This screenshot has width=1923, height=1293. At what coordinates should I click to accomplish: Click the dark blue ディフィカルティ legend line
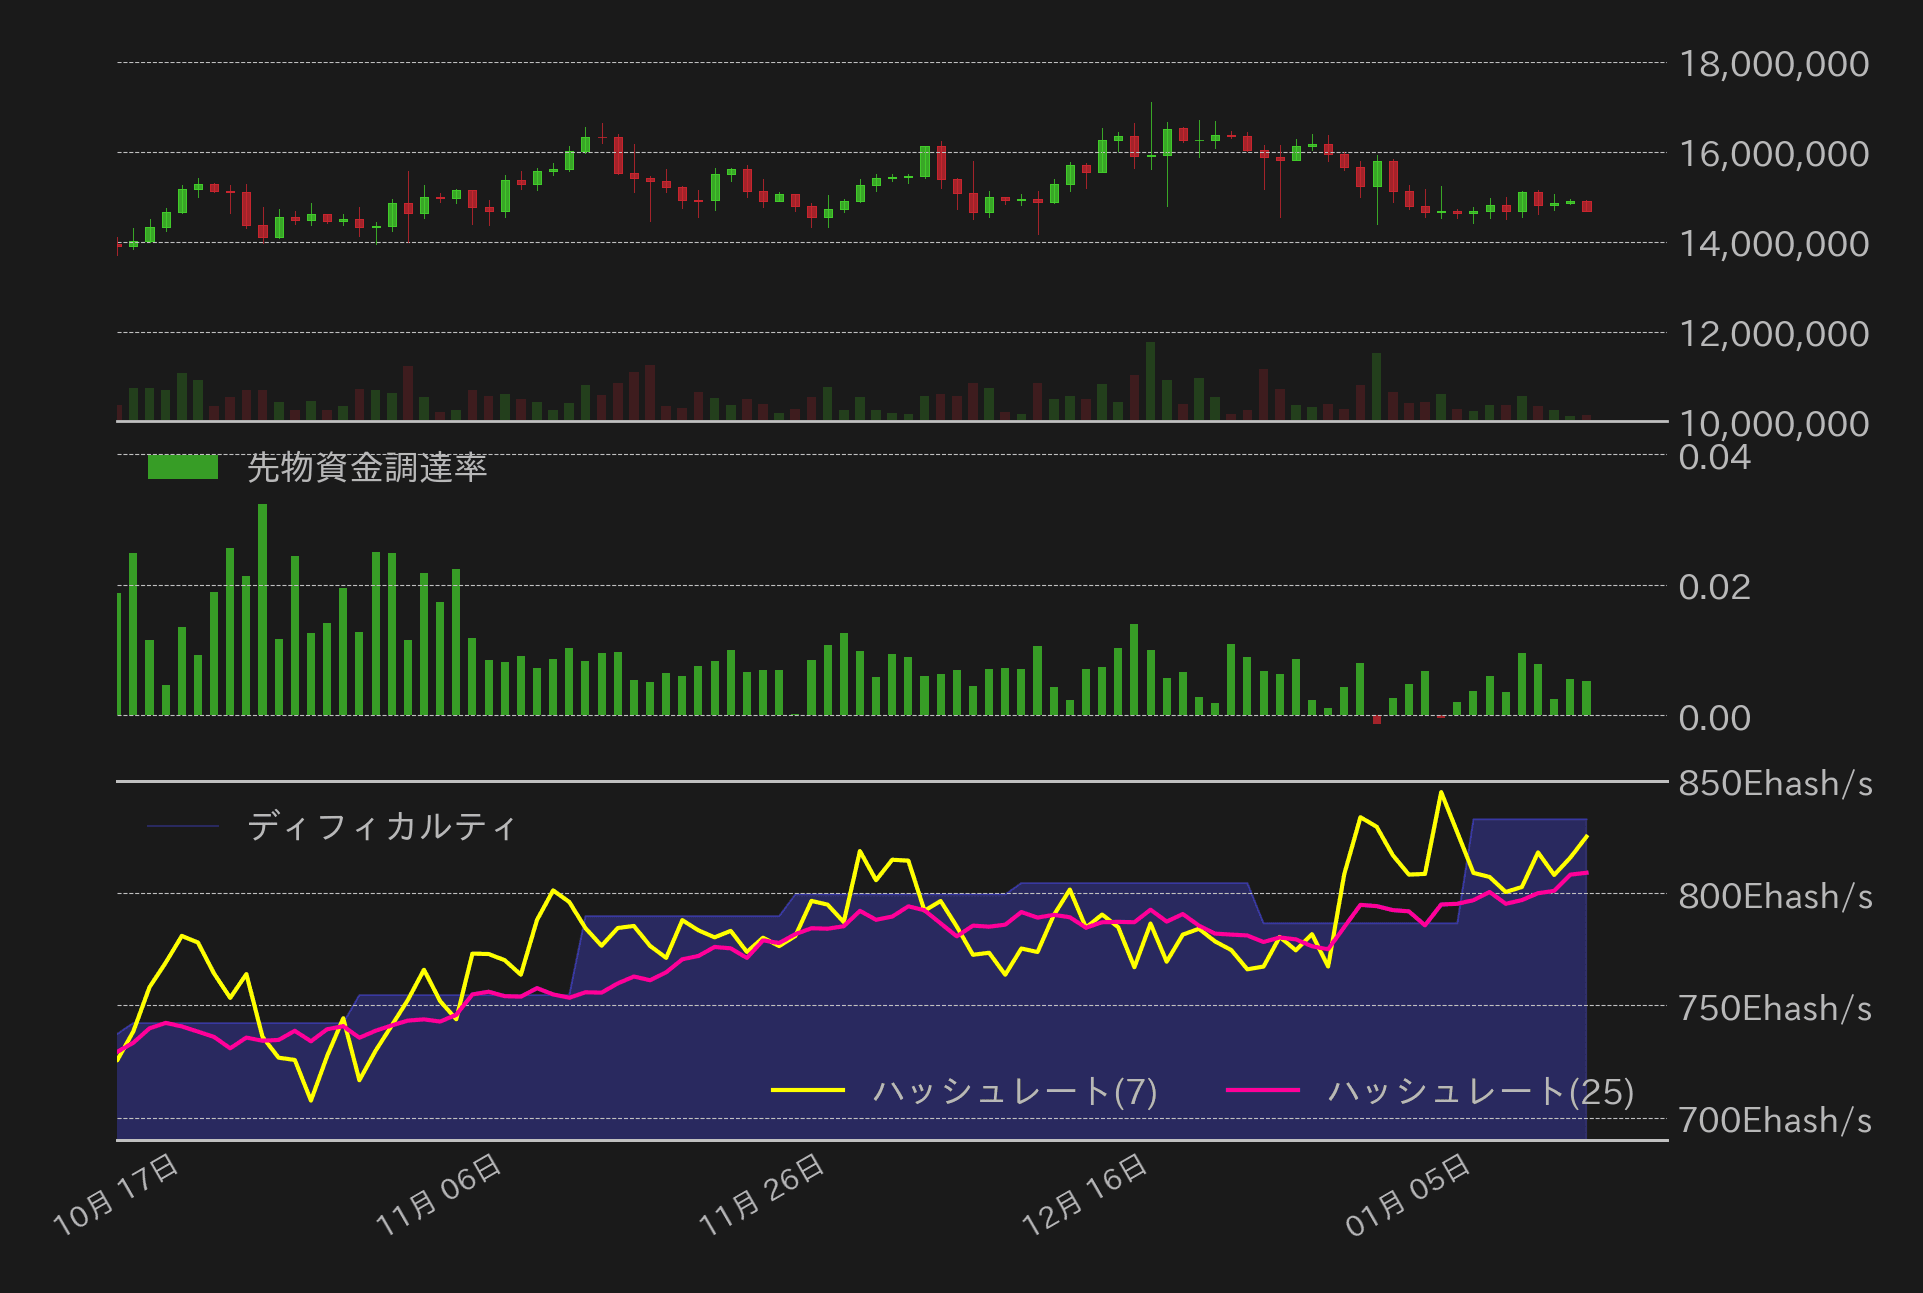coord(182,827)
